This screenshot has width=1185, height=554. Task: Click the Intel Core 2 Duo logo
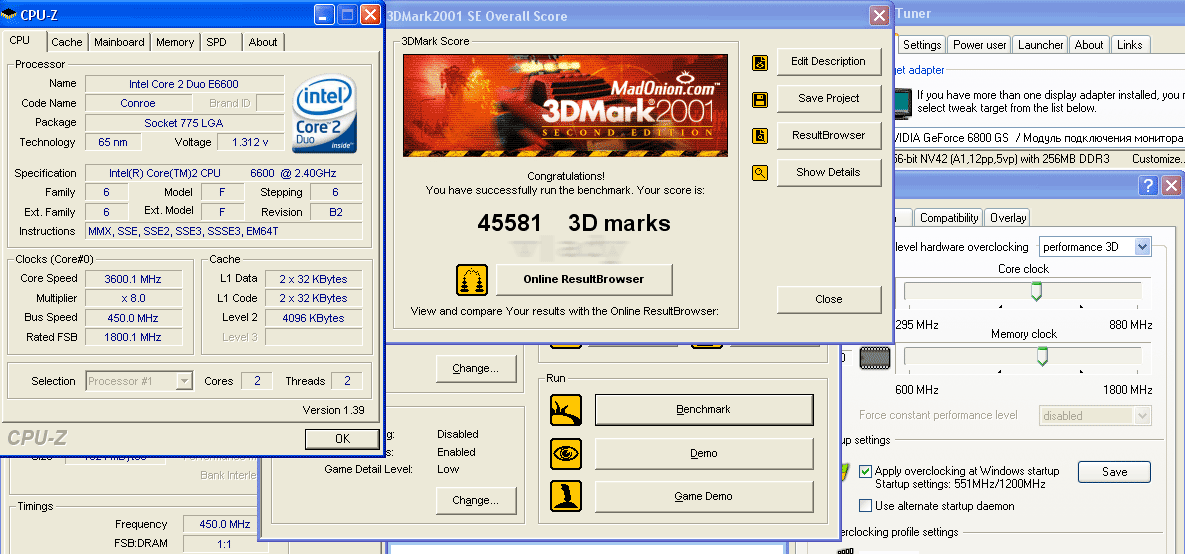pos(325,113)
